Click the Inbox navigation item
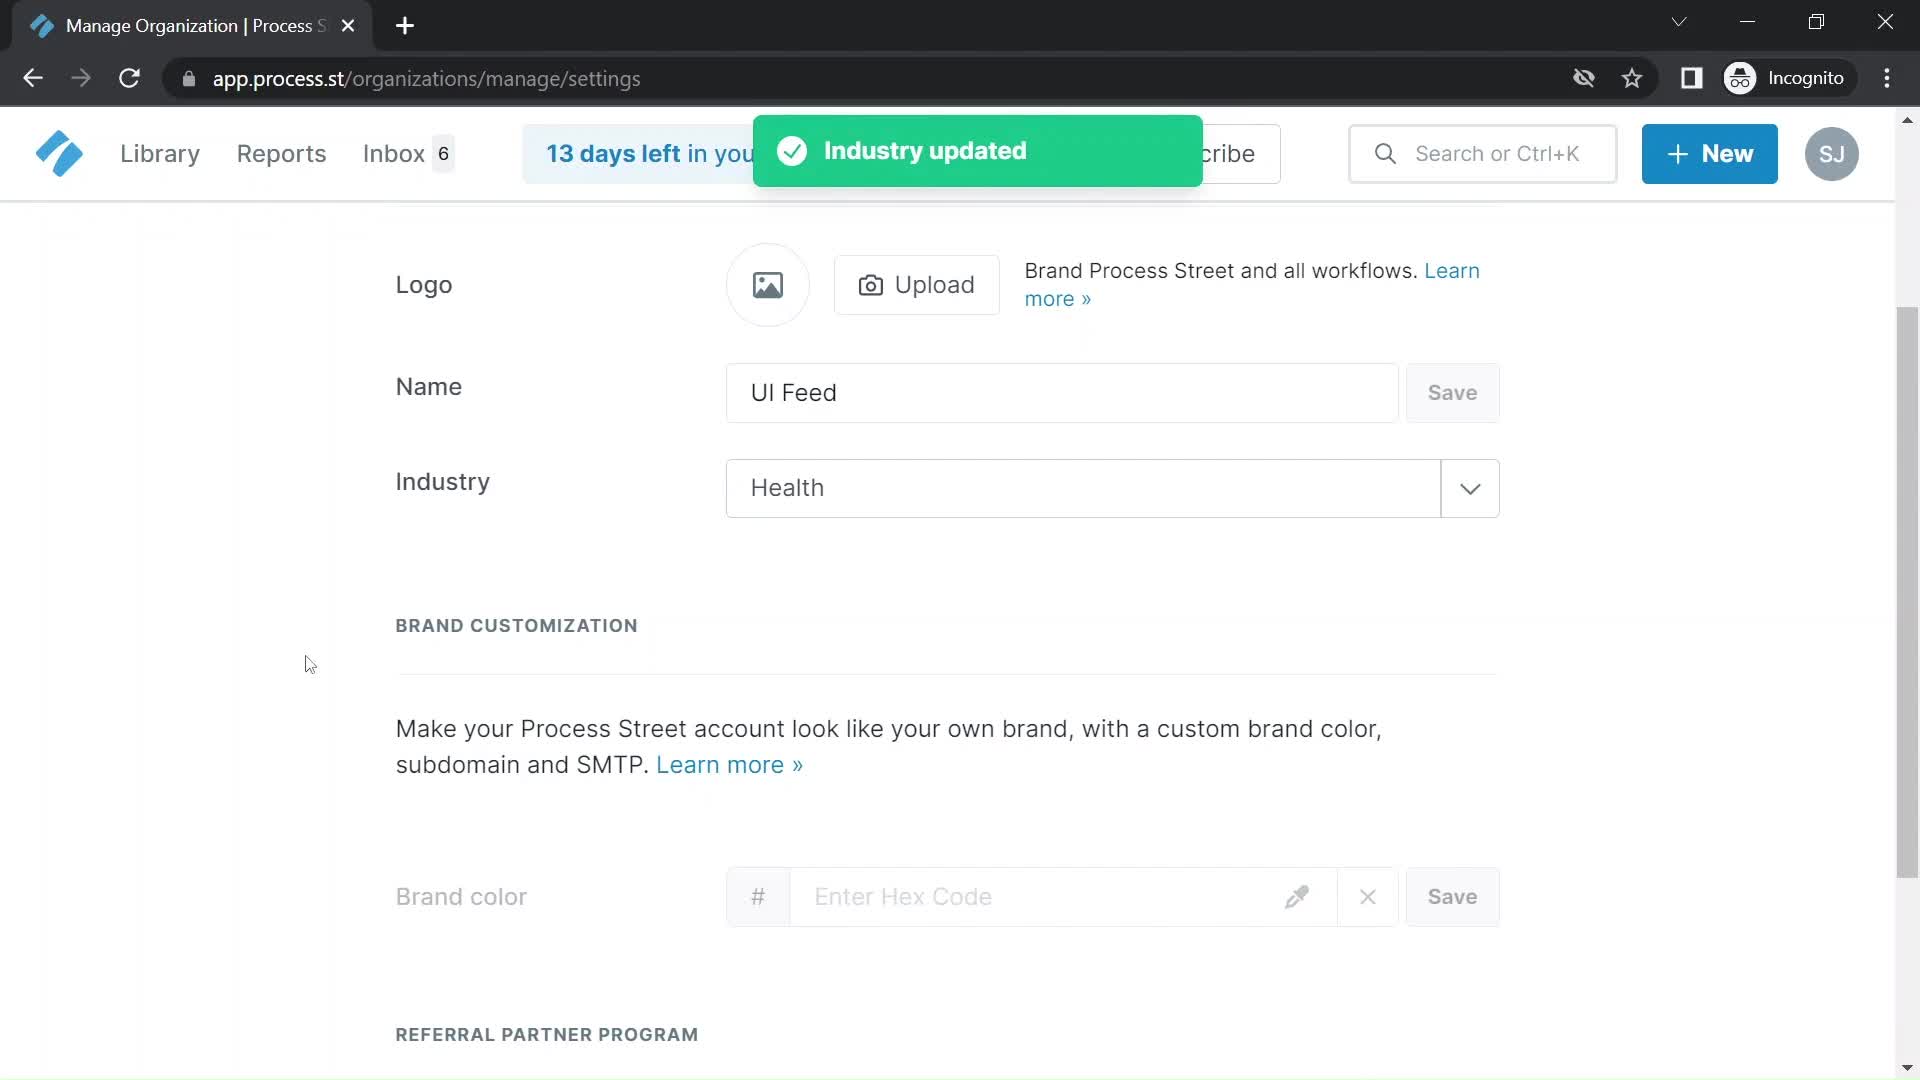 pyautogui.click(x=393, y=153)
